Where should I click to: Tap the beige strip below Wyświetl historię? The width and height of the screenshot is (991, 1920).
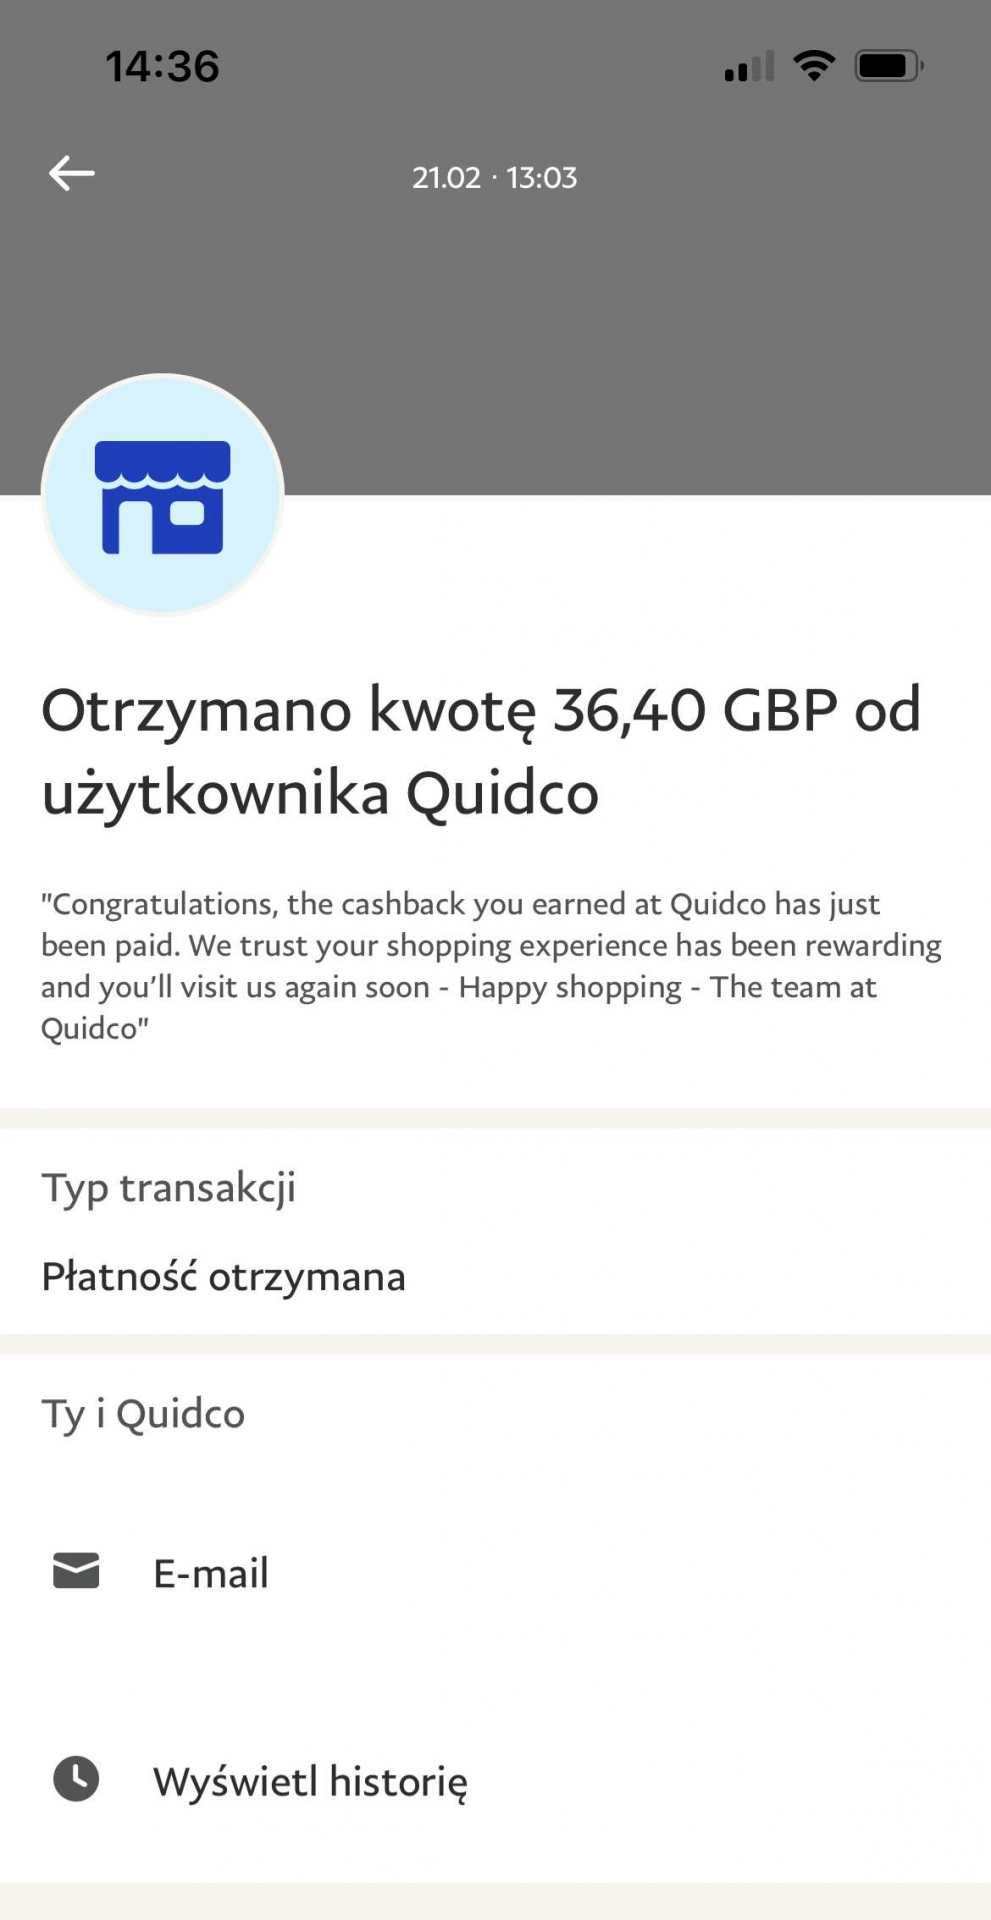[495, 1900]
